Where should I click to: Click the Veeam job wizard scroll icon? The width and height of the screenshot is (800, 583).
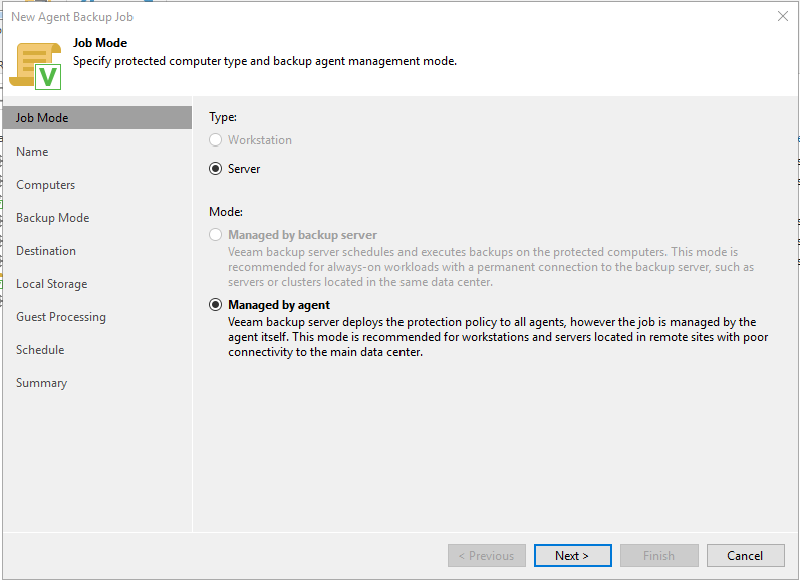pos(35,66)
